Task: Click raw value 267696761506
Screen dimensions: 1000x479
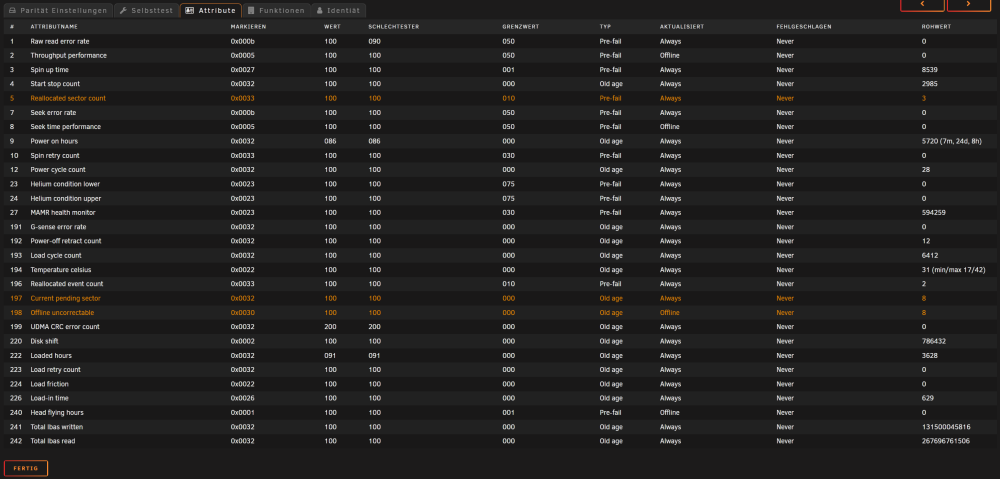Action: (946, 441)
